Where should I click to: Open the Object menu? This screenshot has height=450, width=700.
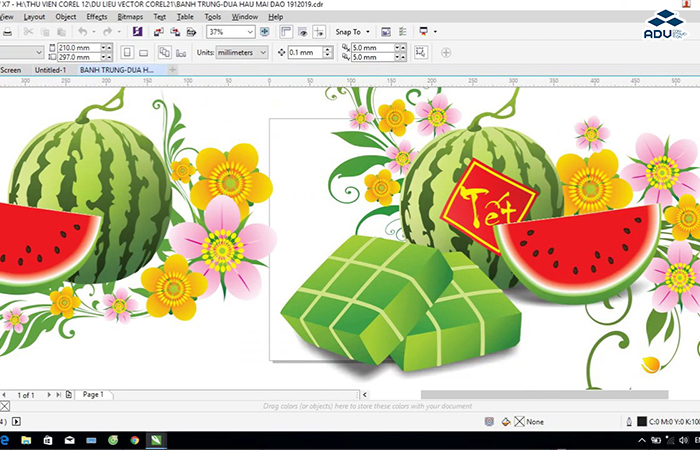tap(66, 17)
